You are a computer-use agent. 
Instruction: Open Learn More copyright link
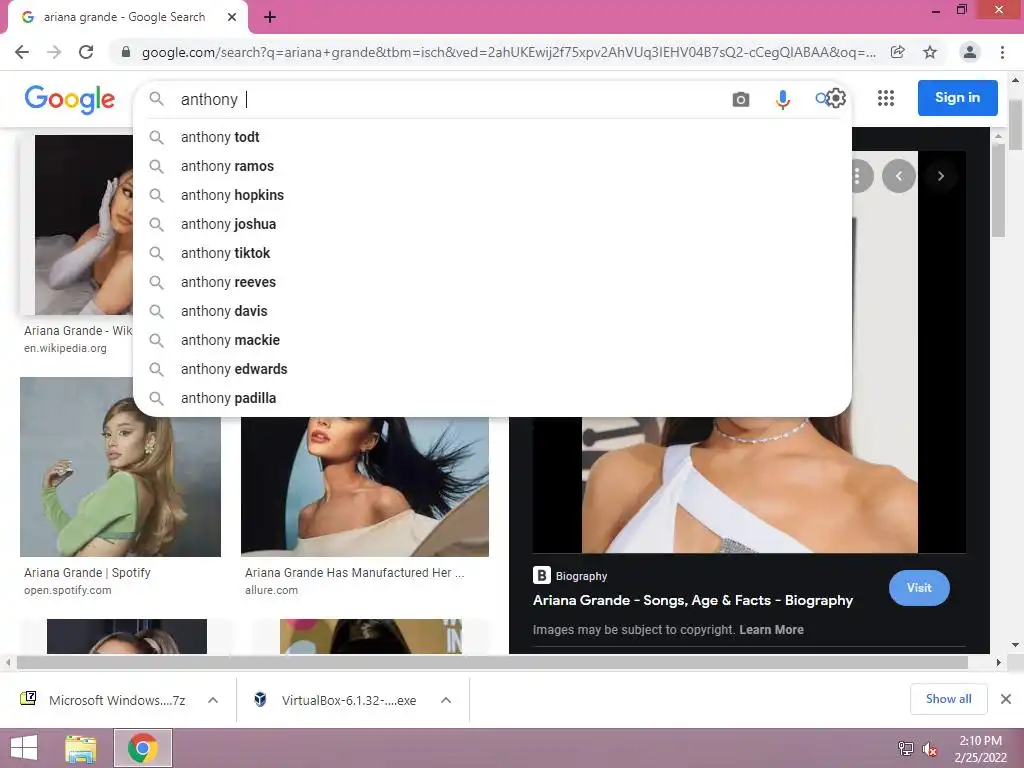[771, 630]
